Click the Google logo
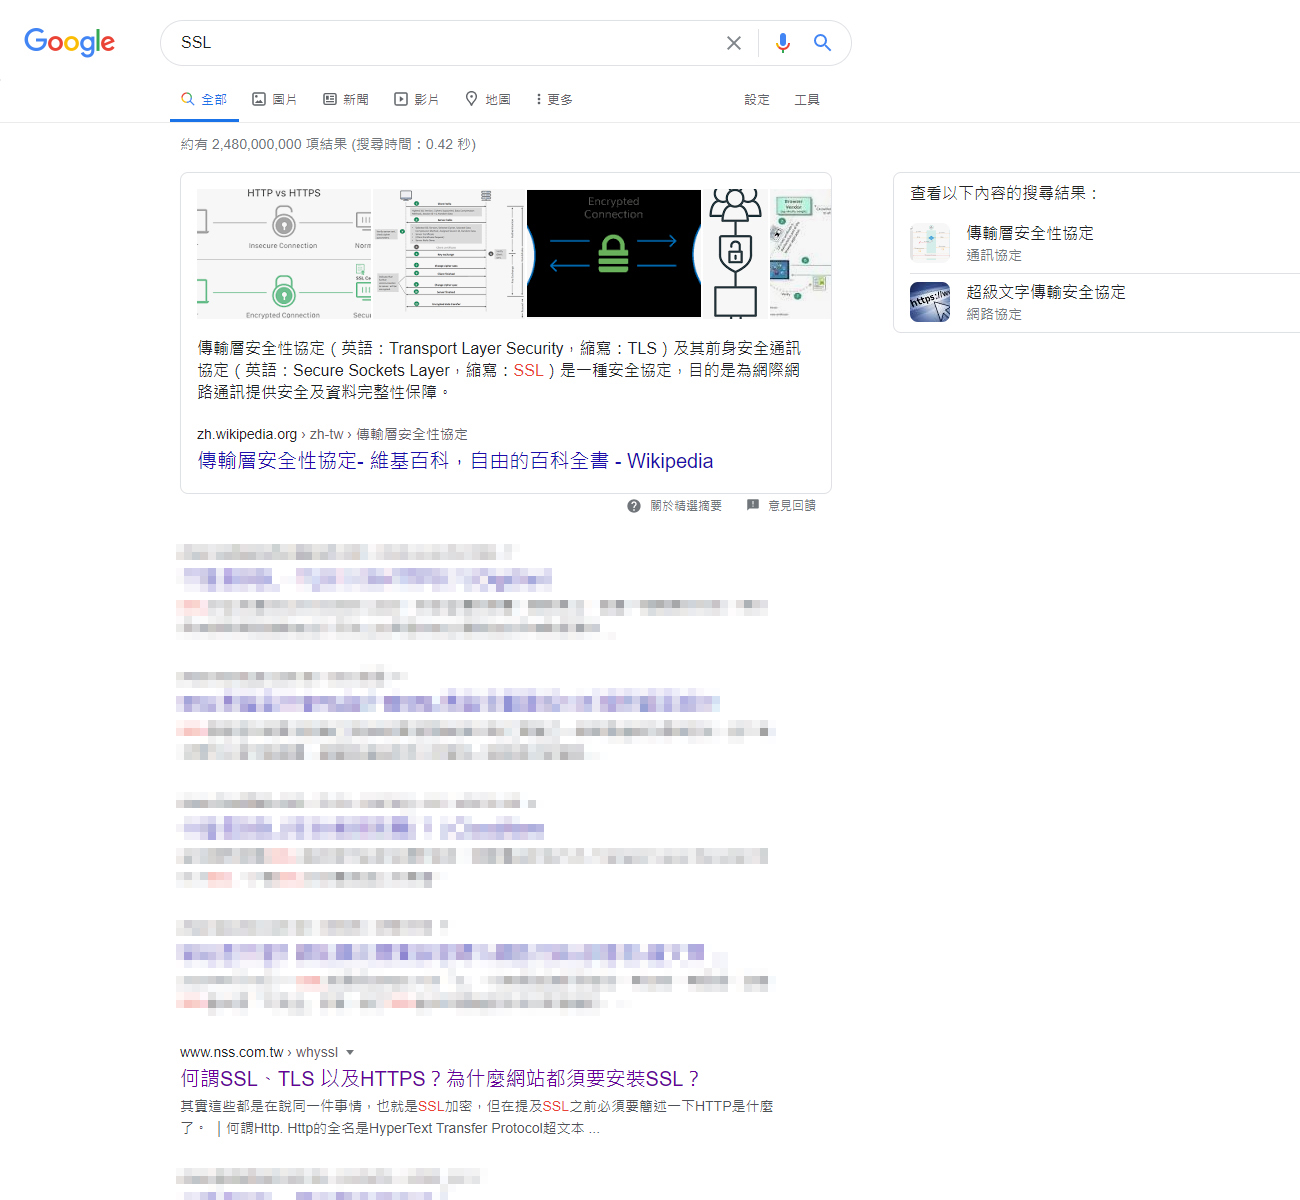 (x=70, y=42)
